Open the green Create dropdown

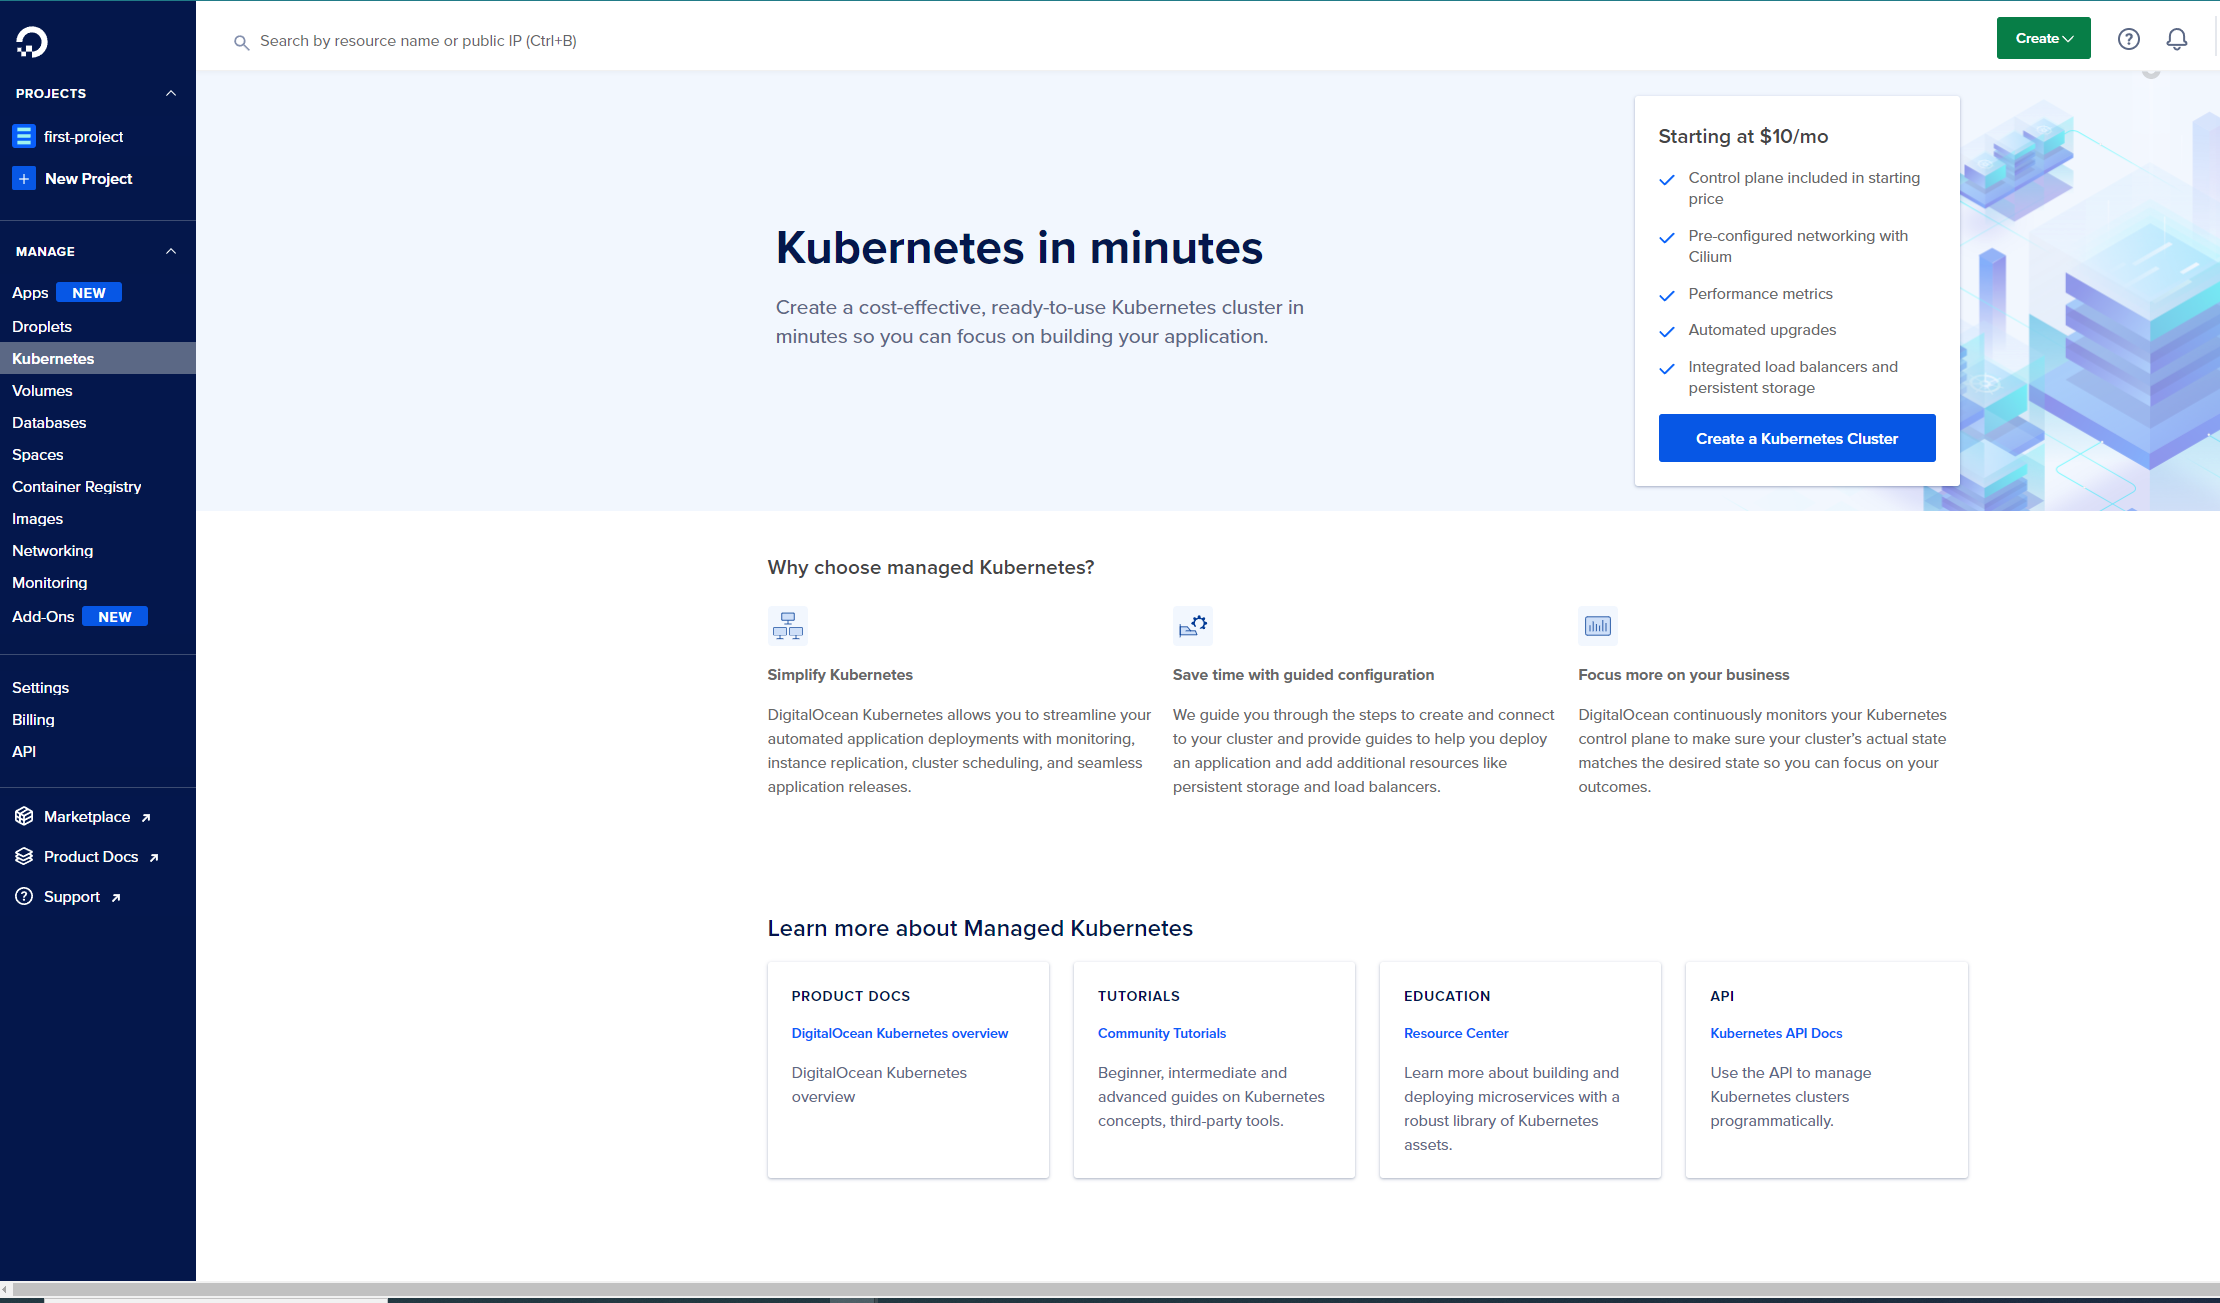point(2043,38)
